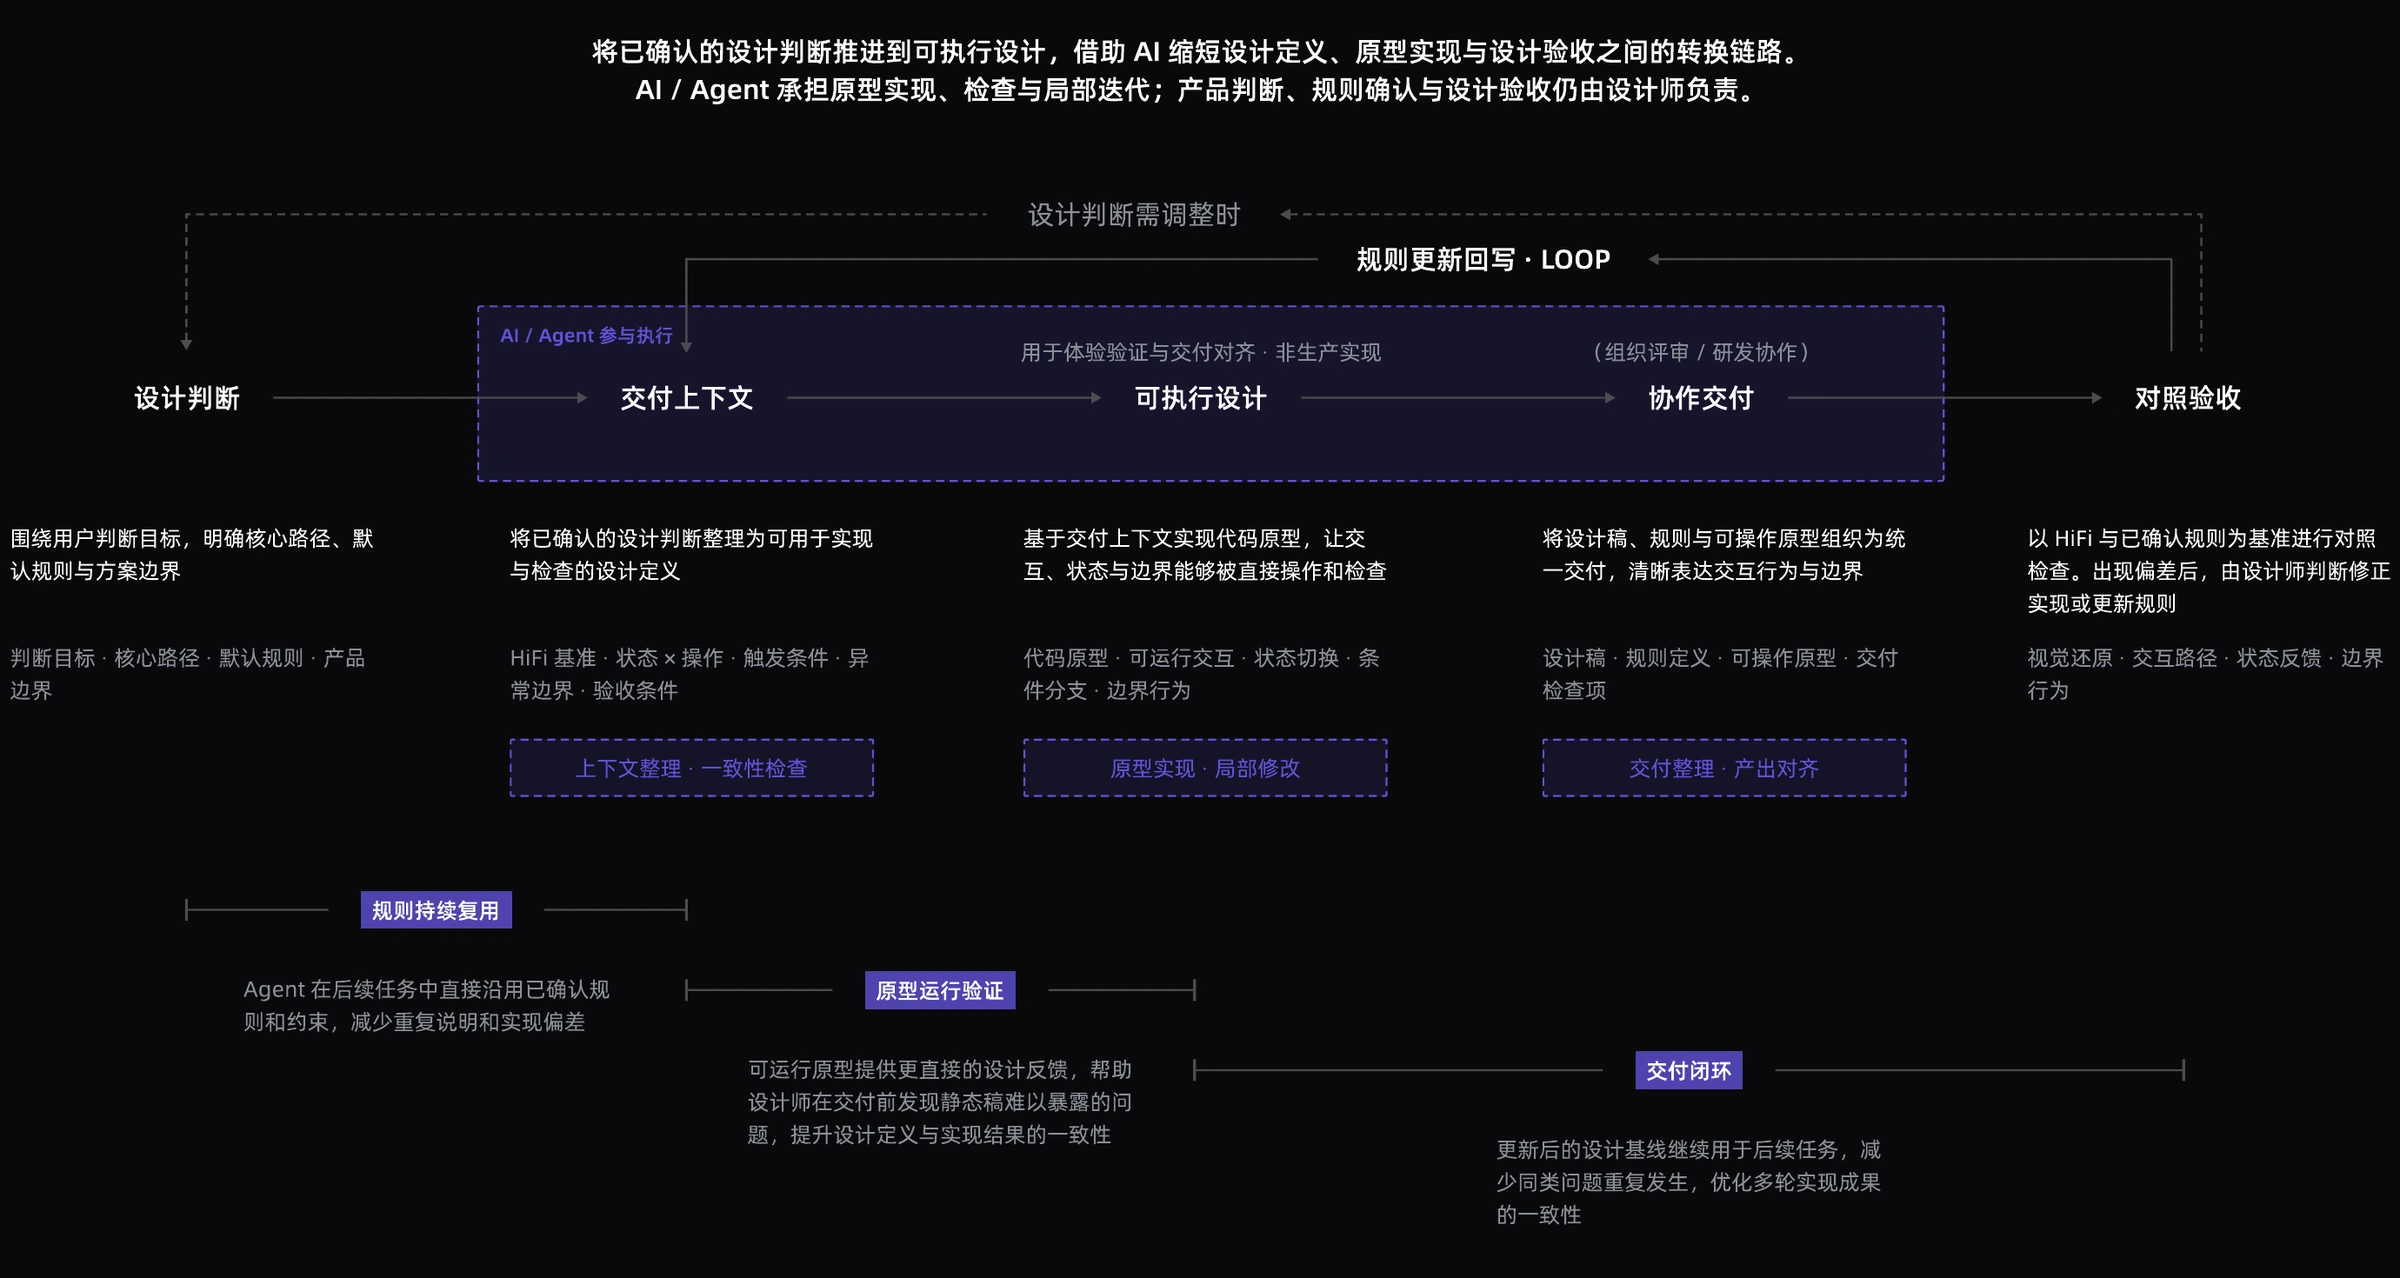Click 用于体验验证与交付对齐 · 非生产实现 caption
Screen dimensions: 2400x1278
coord(1200,352)
